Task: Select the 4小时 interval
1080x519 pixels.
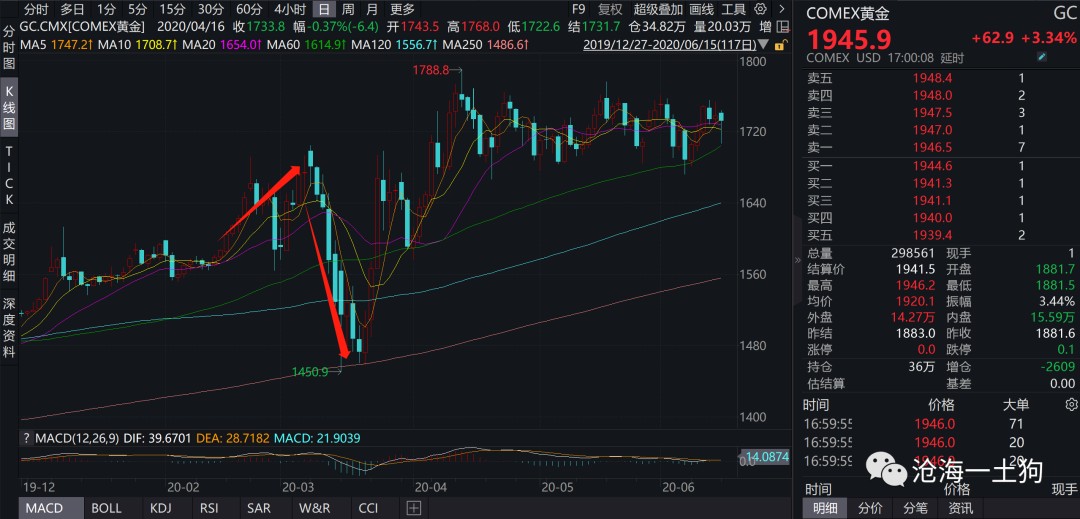Action: (289, 9)
